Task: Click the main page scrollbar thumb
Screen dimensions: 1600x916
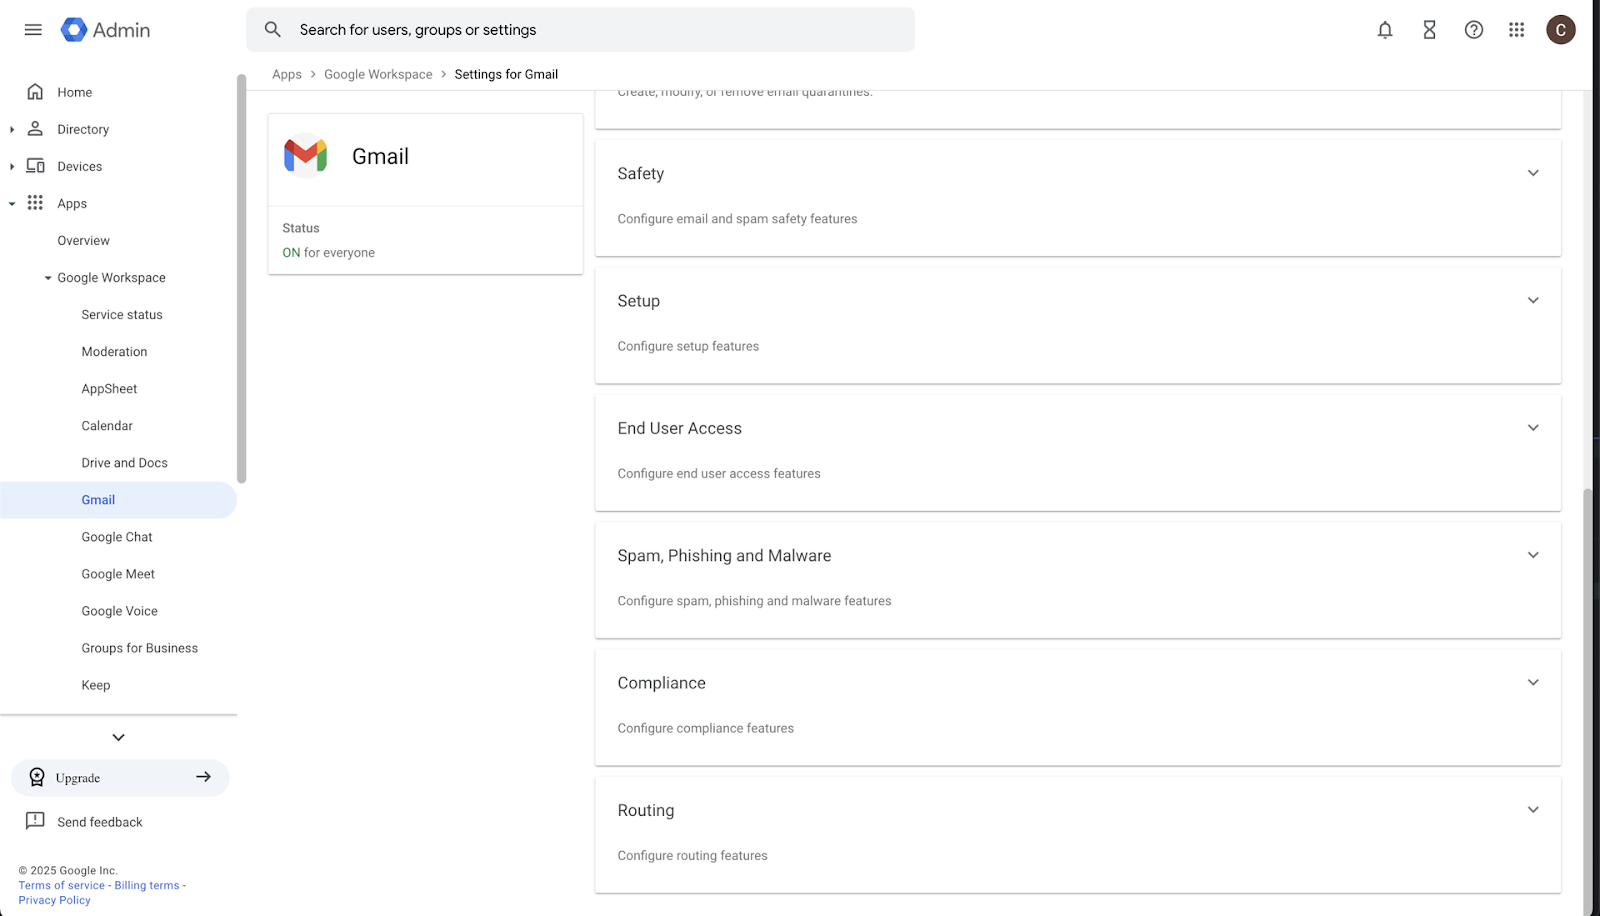Action: click(1588, 700)
